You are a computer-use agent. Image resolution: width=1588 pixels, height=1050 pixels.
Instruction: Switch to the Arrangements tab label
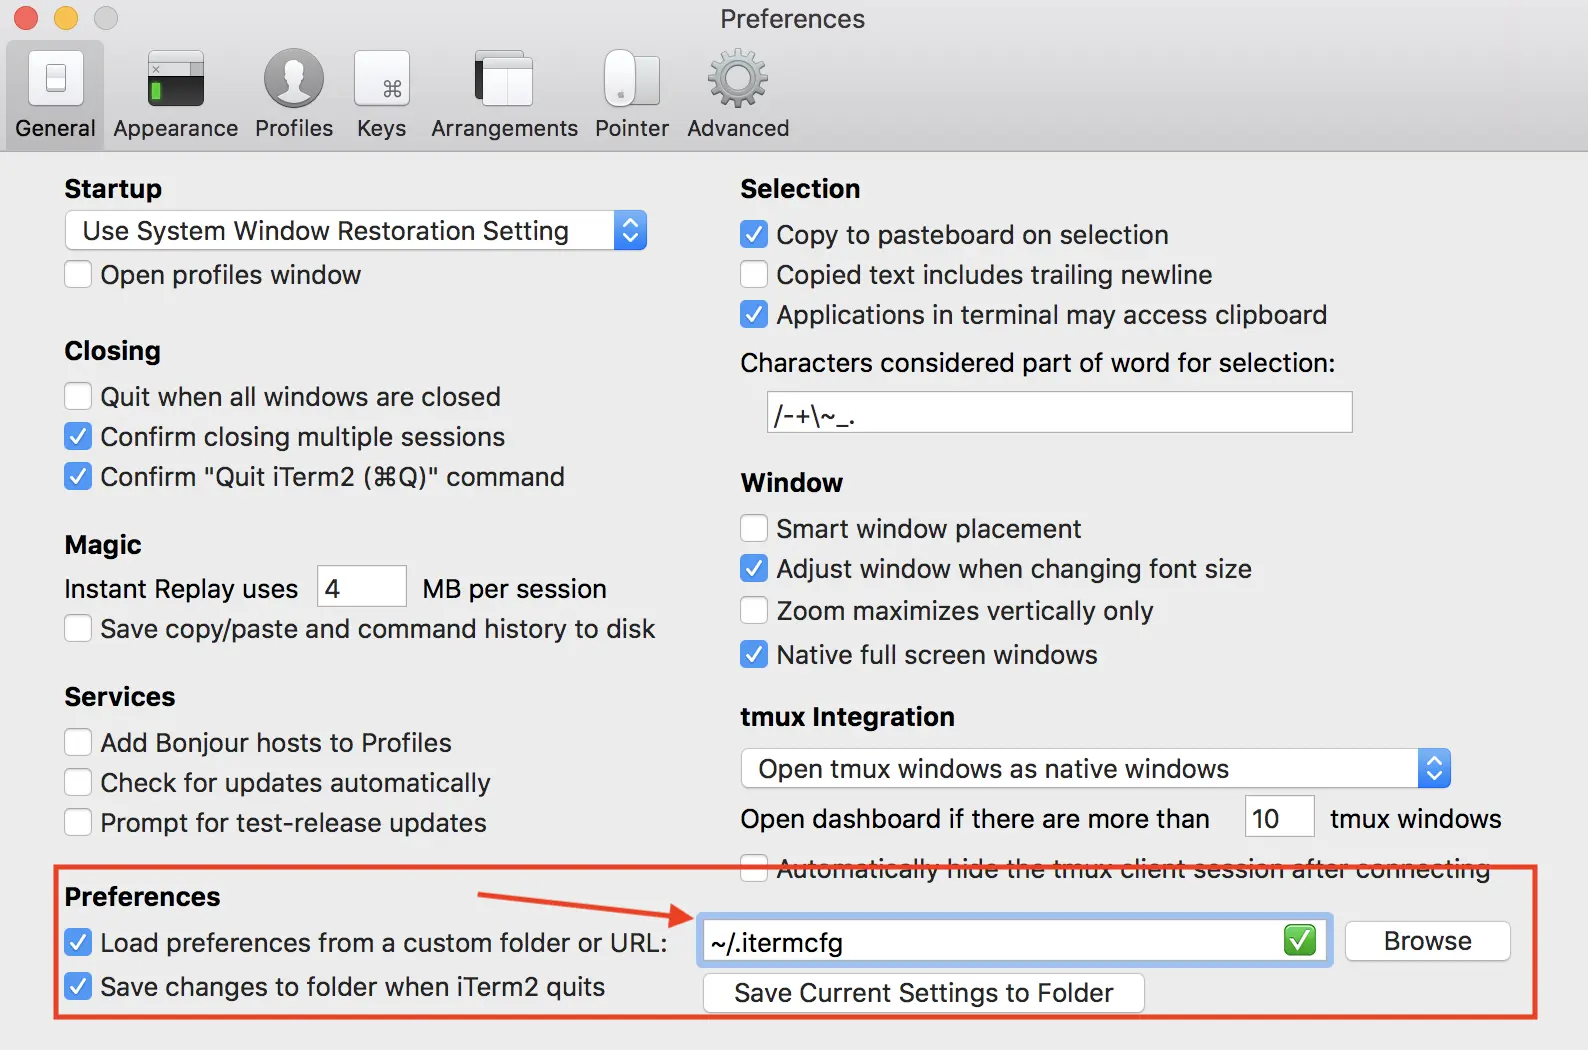(504, 128)
